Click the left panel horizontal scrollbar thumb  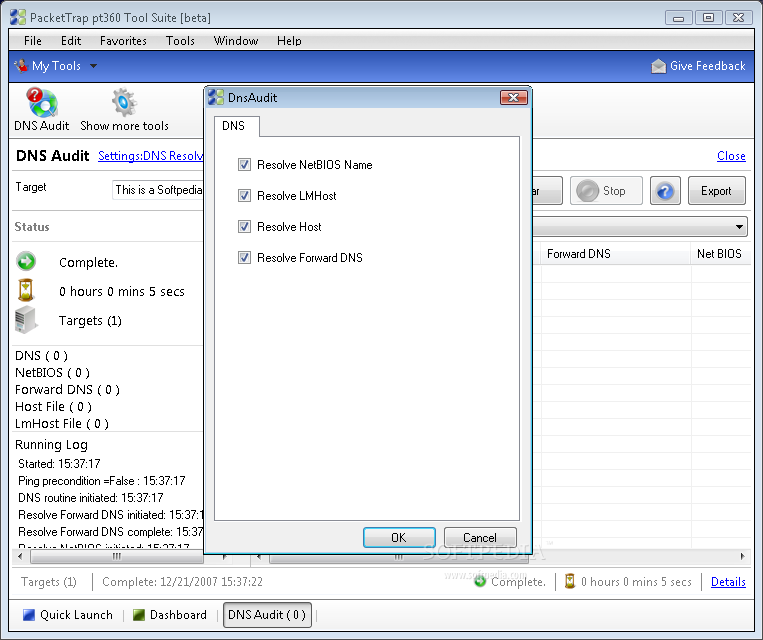click(x=116, y=556)
